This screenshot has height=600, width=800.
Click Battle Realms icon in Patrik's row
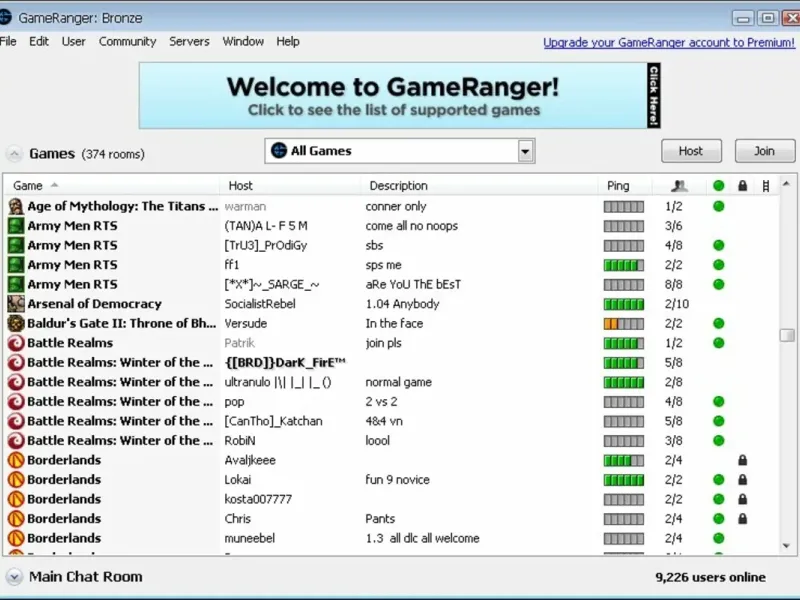(16, 343)
